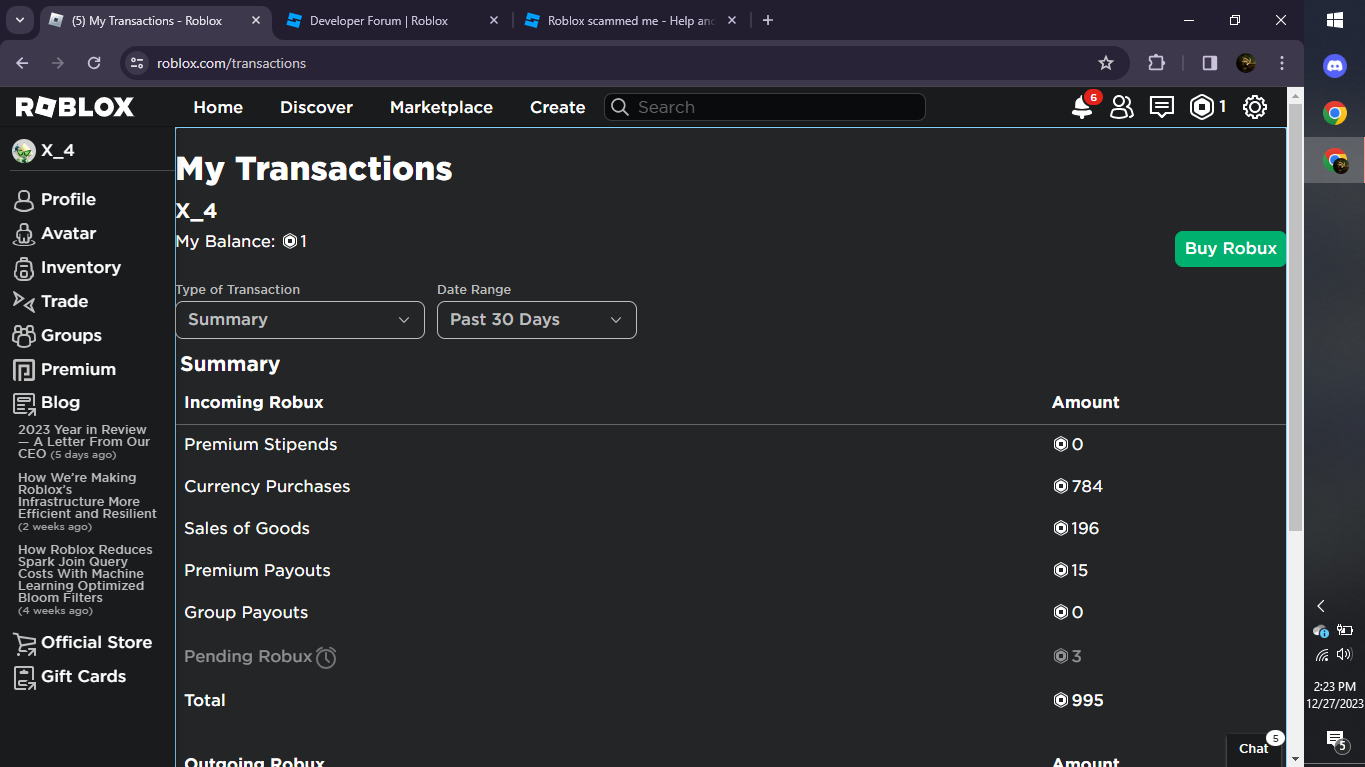Click the Buy Robux button
Screen dimensions: 1365x767
pyautogui.click(x=1230, y=248)
